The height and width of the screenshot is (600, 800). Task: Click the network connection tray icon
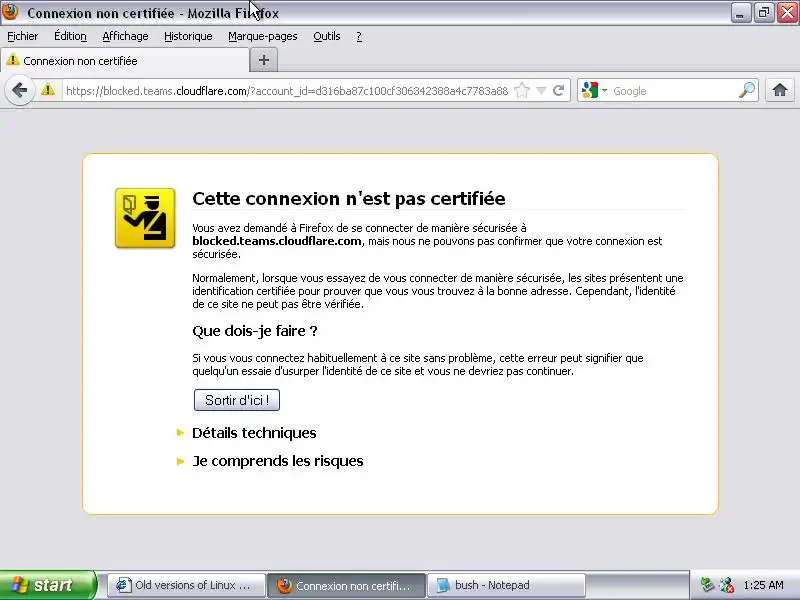click(x=727, y=585)
